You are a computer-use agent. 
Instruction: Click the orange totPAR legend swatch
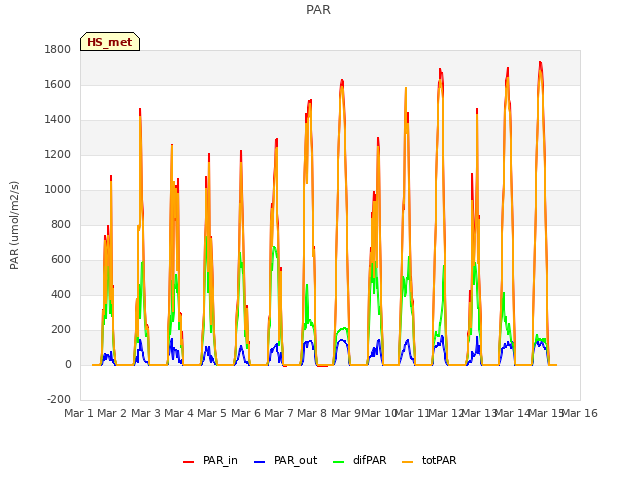pos(407,462)
